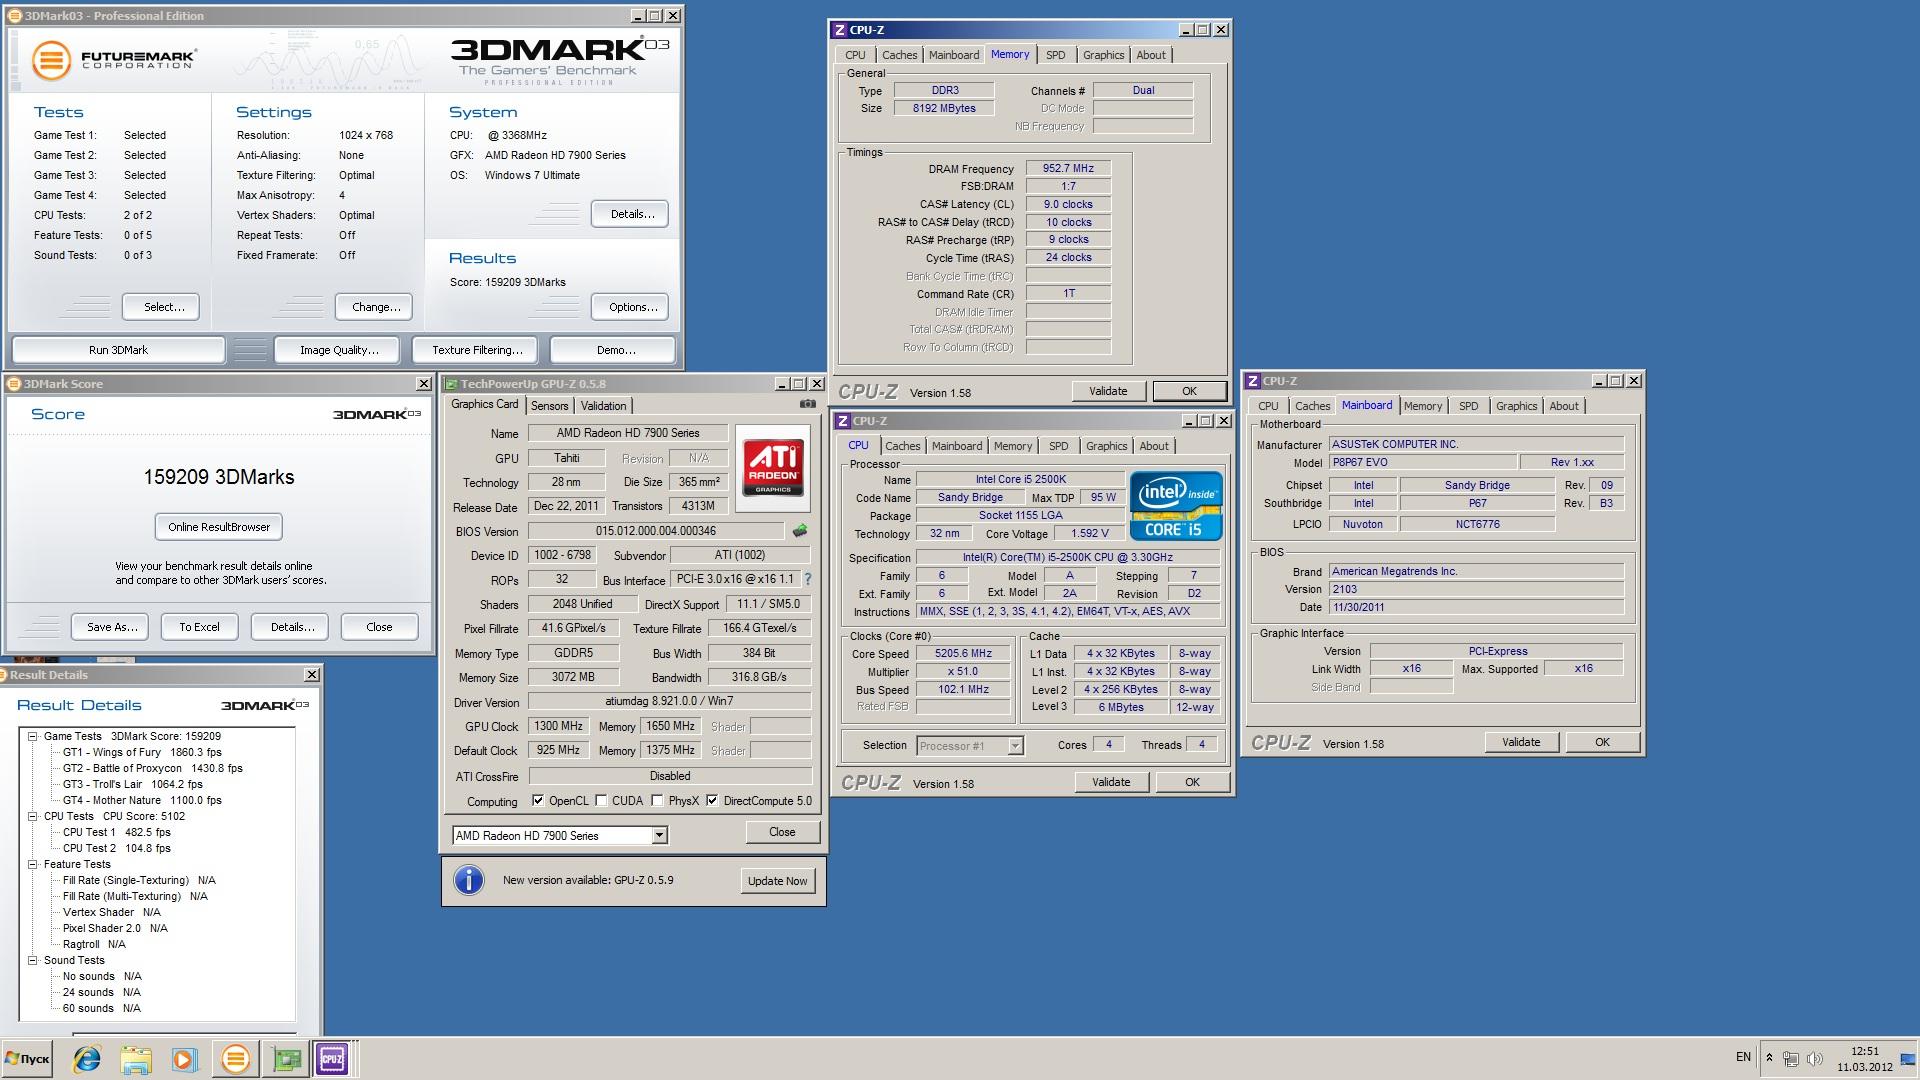The height and width of the screenshot is (1080, 1920).
Task: Open About tab in CPU-Z Memory window
Action: pyautogui.click(x=1151, y=55)
